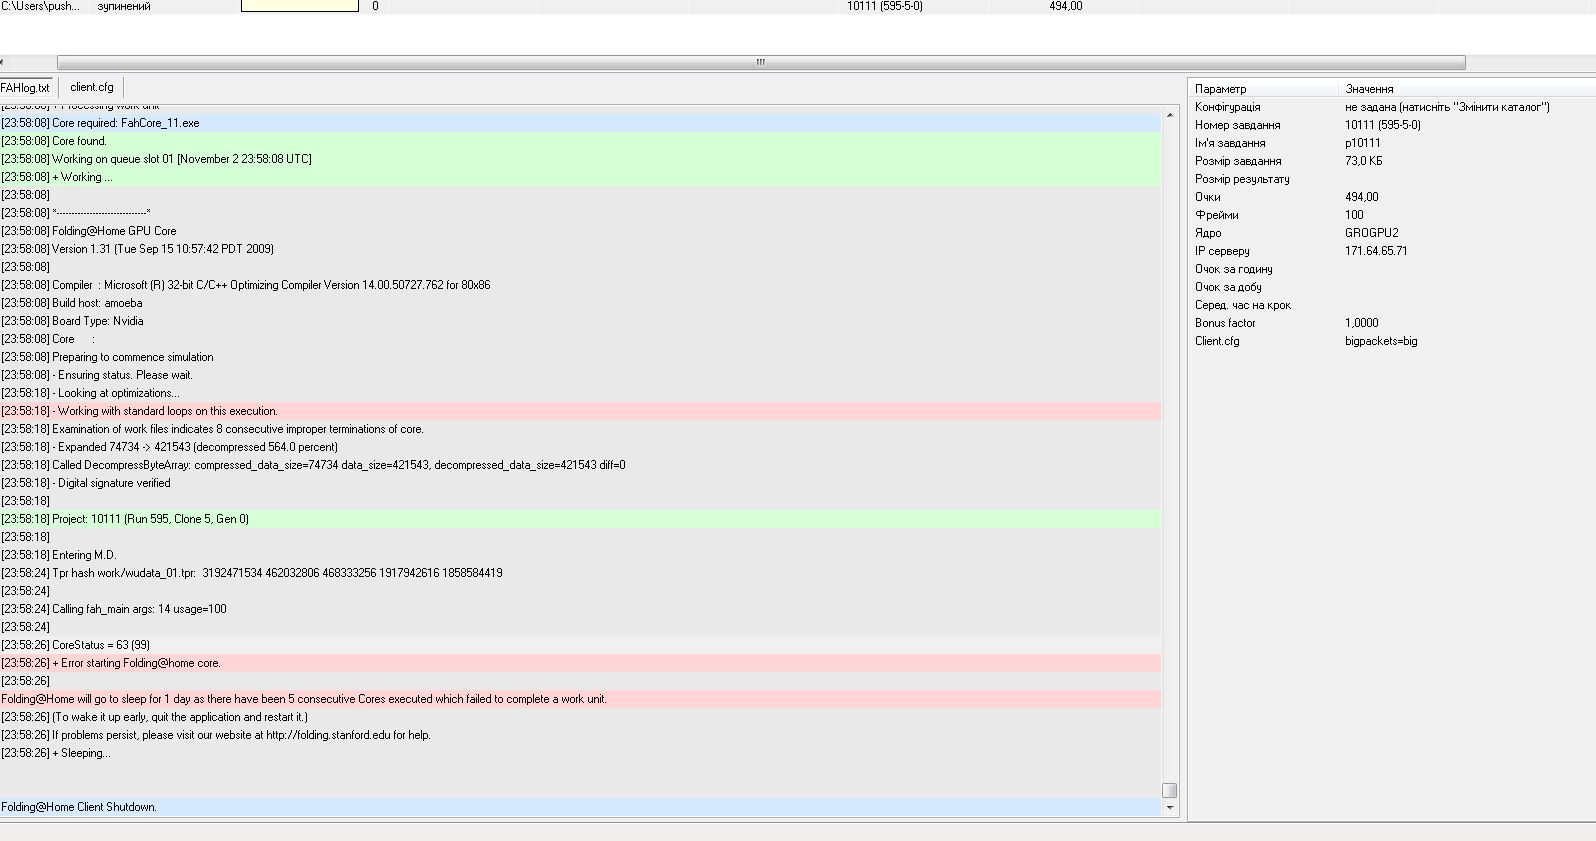
Task: Click the Ім'я завдання parameter label
Action: (x=1230, y=143)
